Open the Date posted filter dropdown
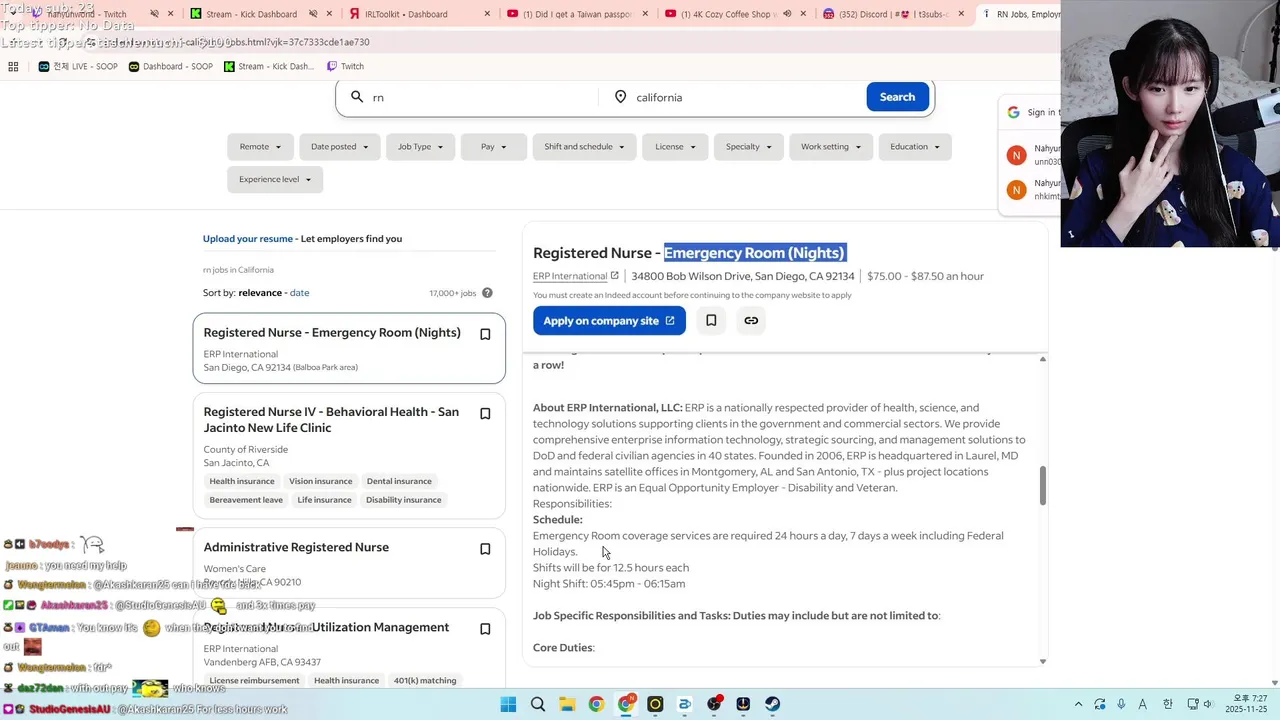The image size is (1280, 720). tap(339, 147)
